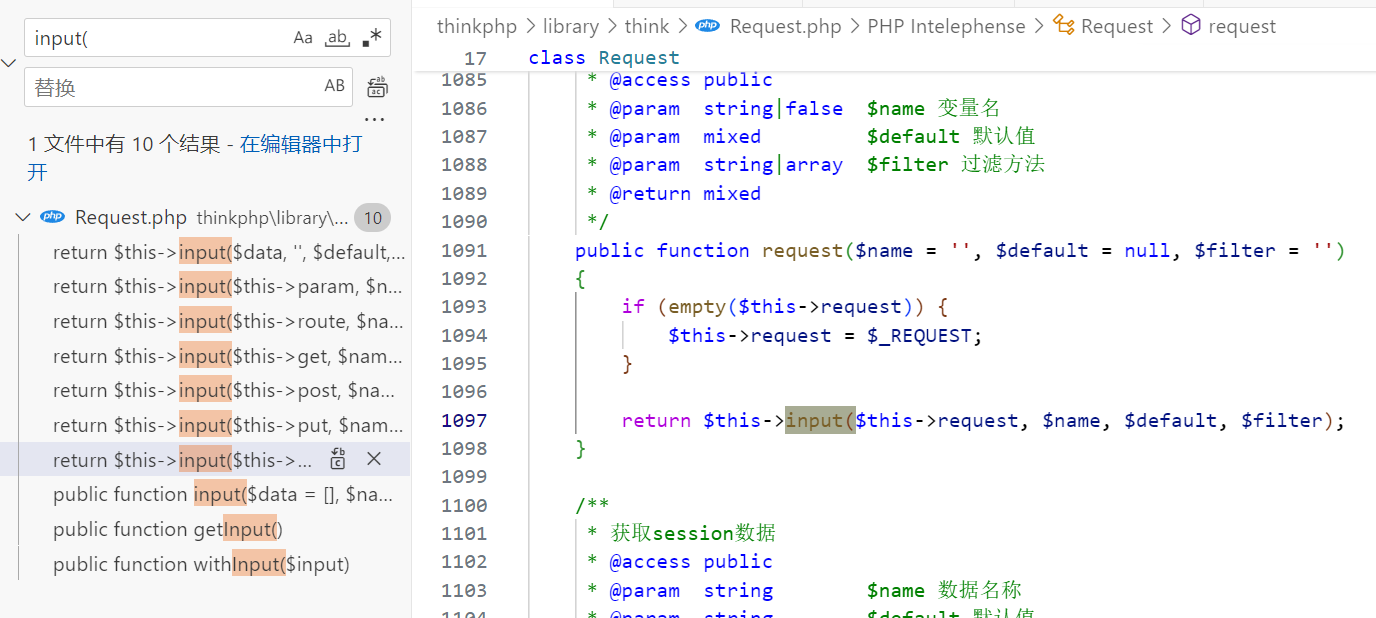Viewport: 1376px width, 618px height.
Task: Toggle search details with ellipsis button
Action: click(x=374, y=119)
